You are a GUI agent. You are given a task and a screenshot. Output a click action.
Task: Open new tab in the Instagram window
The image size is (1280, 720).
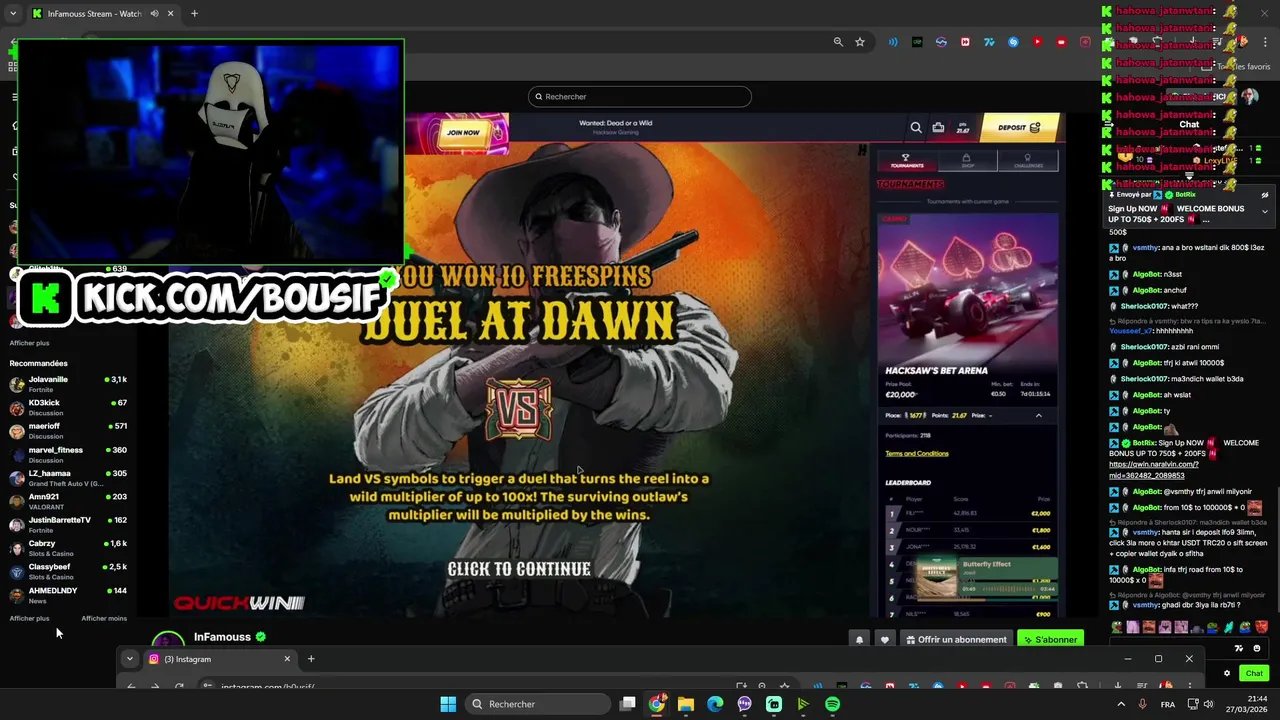click(311, 659)
